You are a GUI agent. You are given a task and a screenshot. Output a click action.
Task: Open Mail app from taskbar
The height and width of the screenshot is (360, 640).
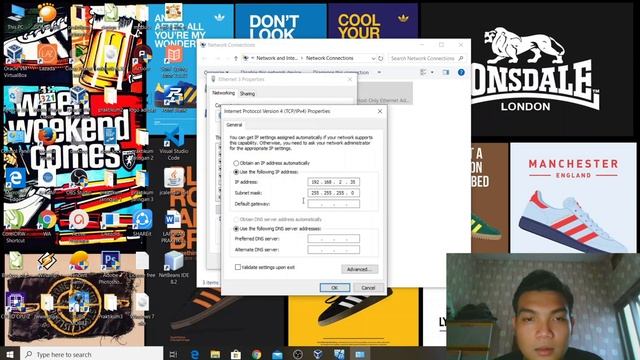pyautogui.click(x=277, y=354)
